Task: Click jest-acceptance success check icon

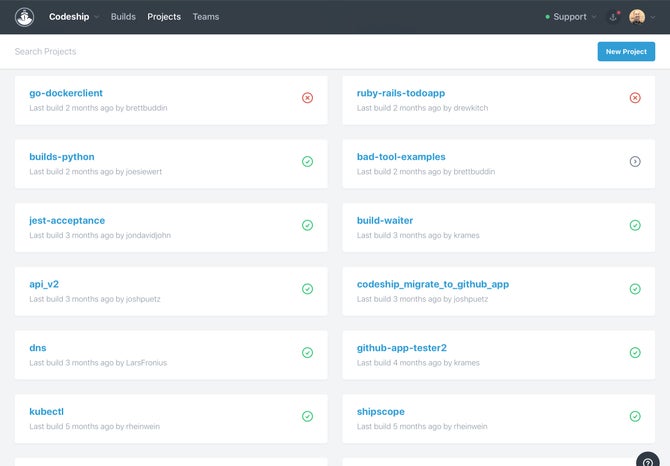Action: [x=307, y=225]
